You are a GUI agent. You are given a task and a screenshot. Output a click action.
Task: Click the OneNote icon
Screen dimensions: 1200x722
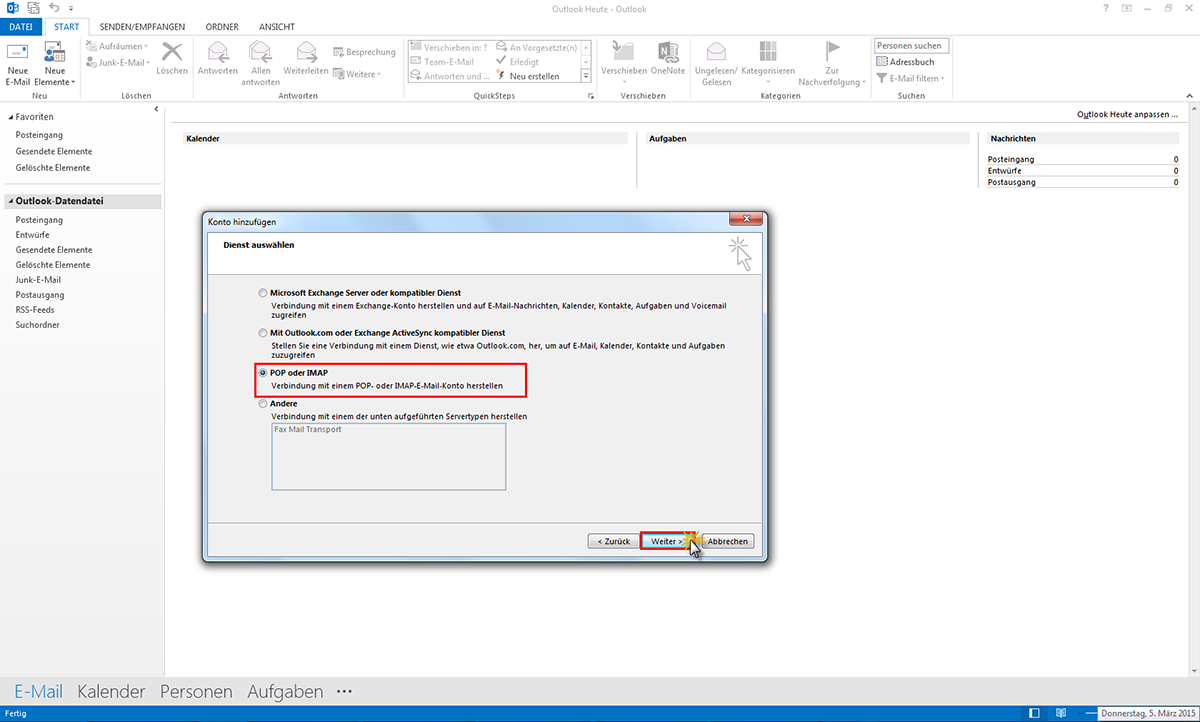[x=668, y=52]
